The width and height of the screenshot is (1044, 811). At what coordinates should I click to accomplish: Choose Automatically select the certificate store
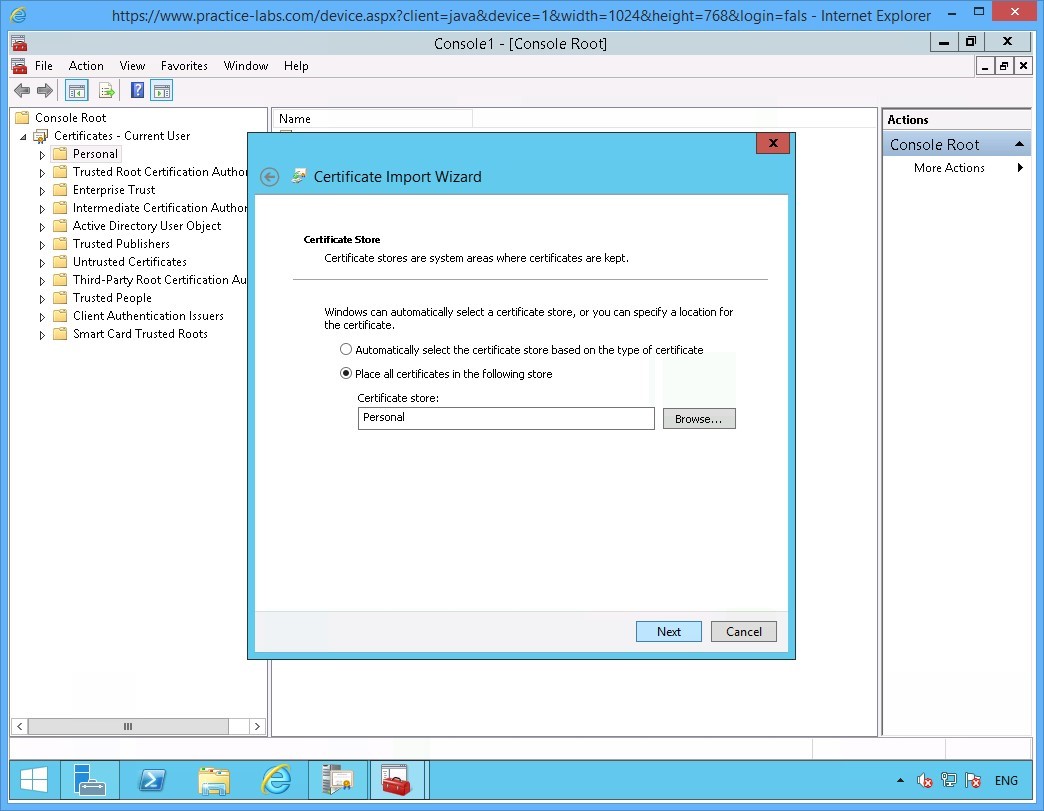click(345, 349)
